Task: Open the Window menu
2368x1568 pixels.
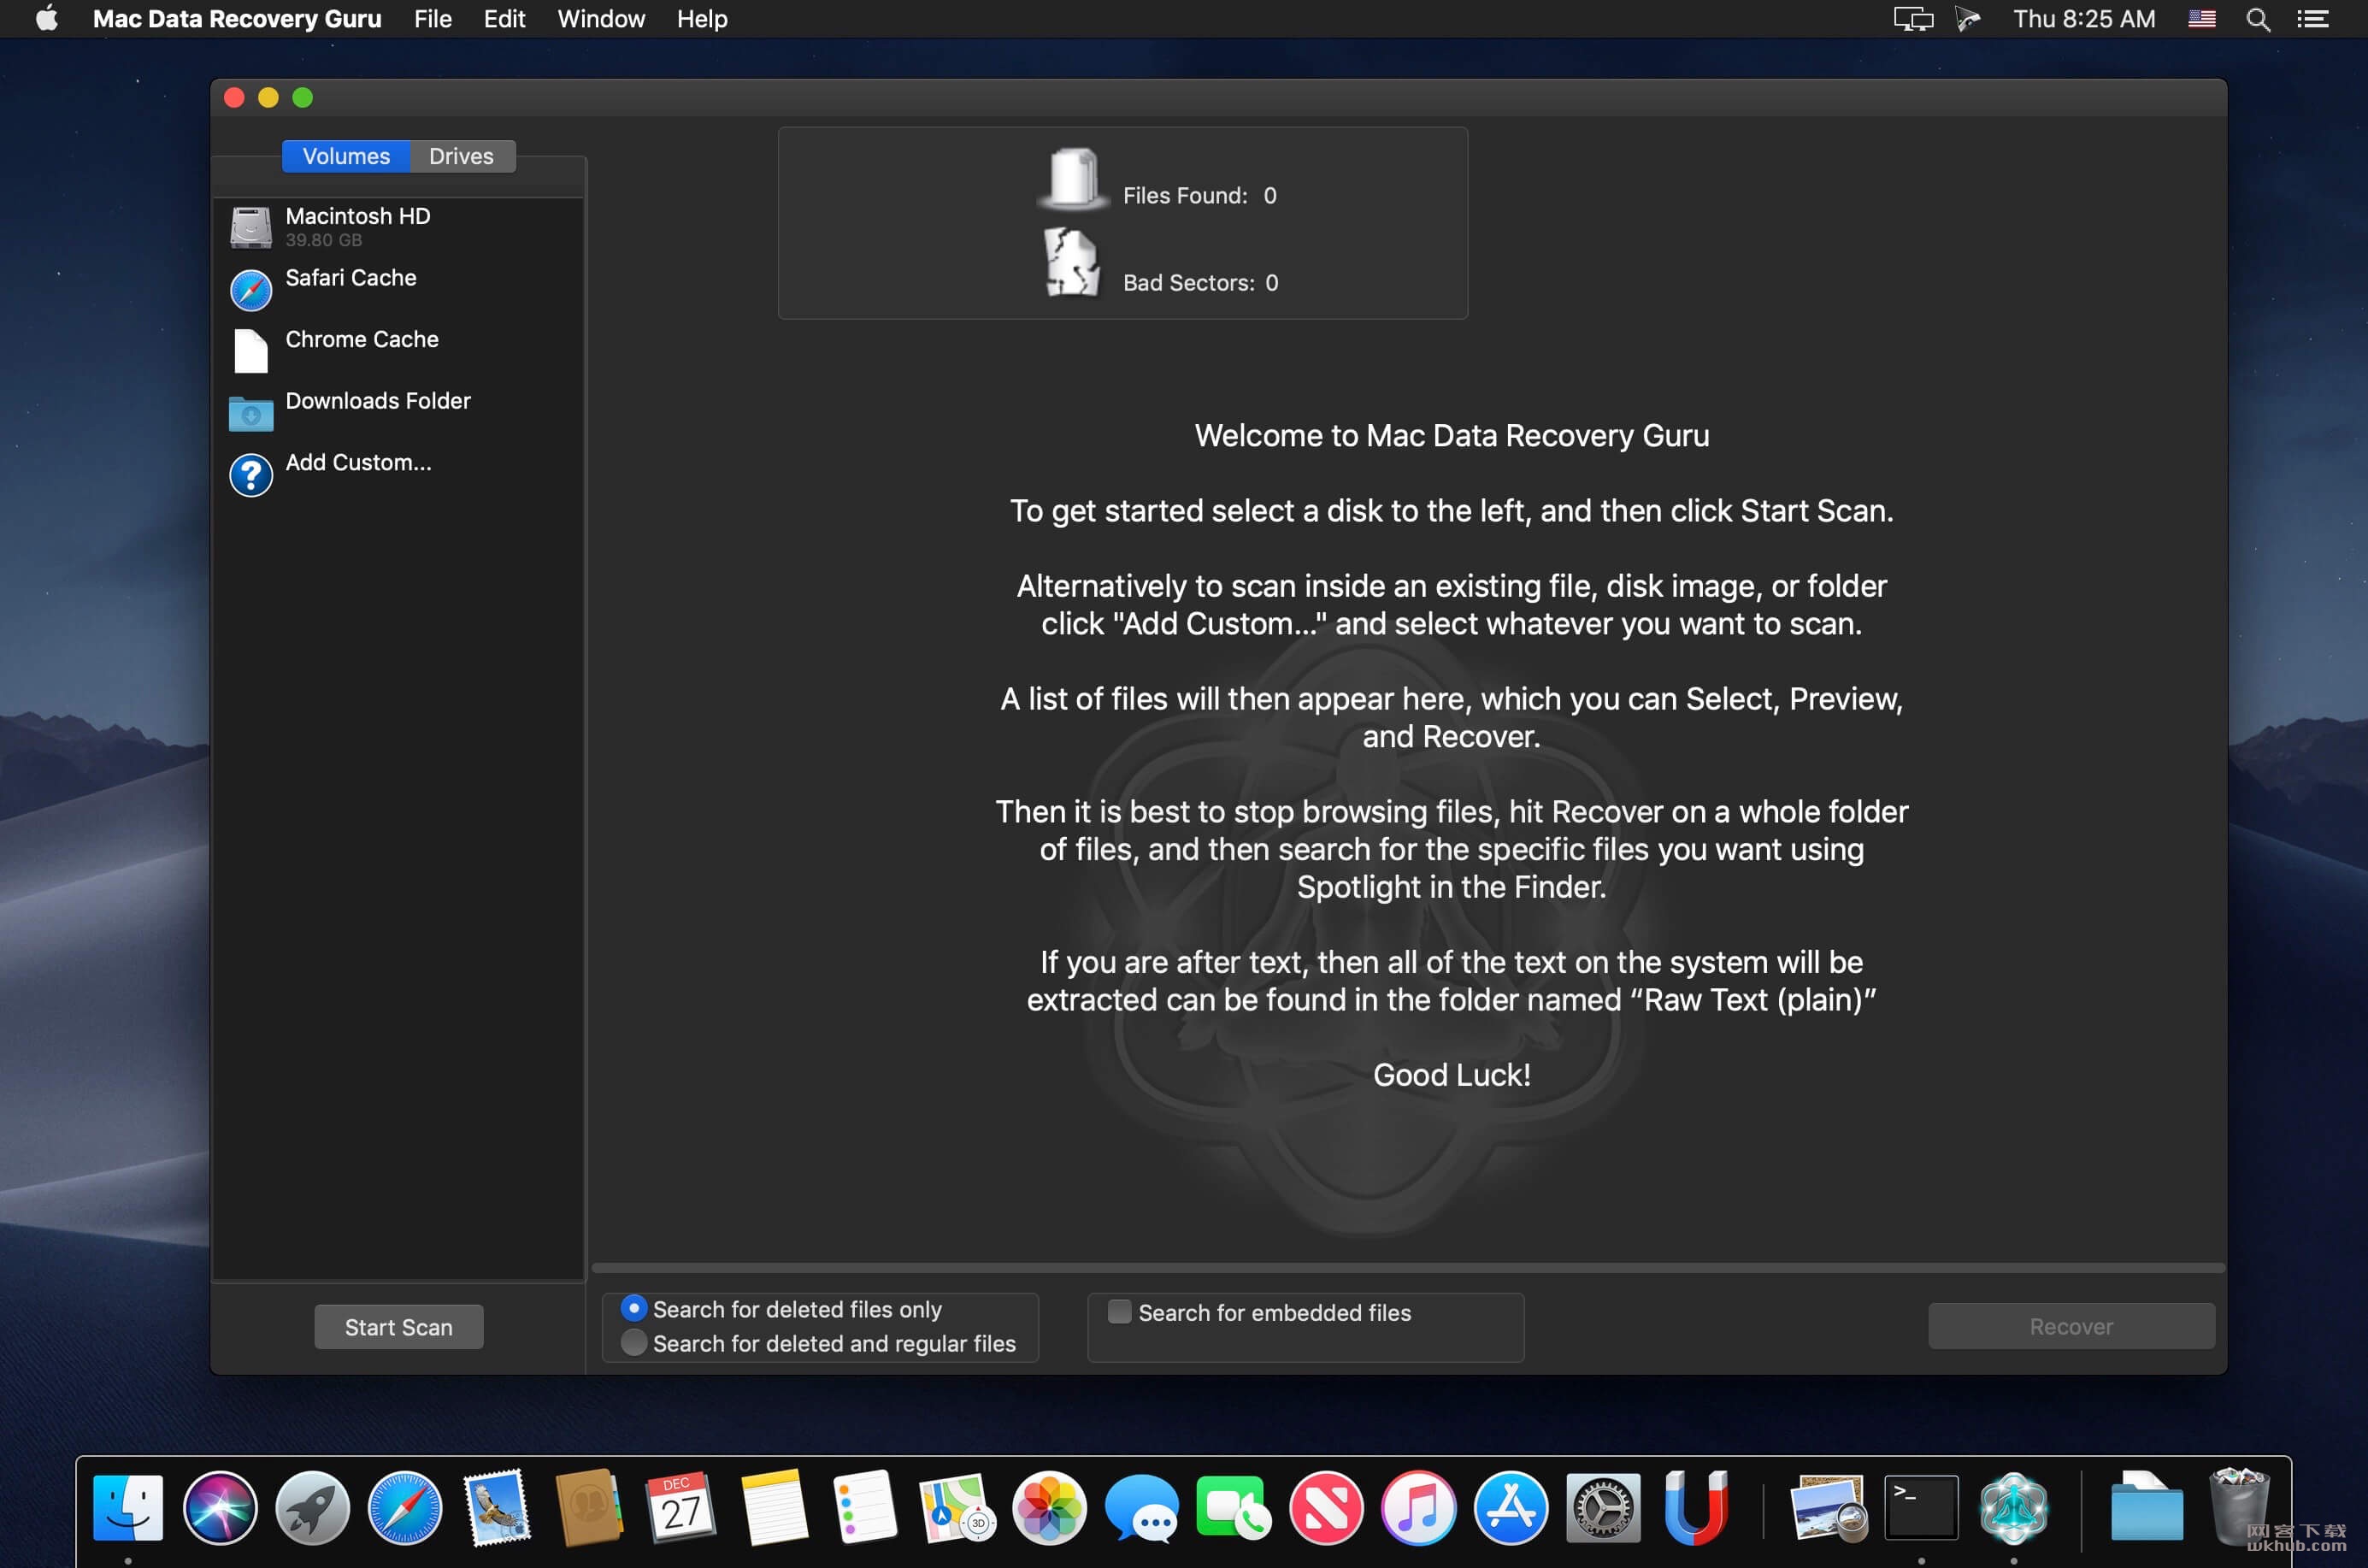Action: pos(601,19)
